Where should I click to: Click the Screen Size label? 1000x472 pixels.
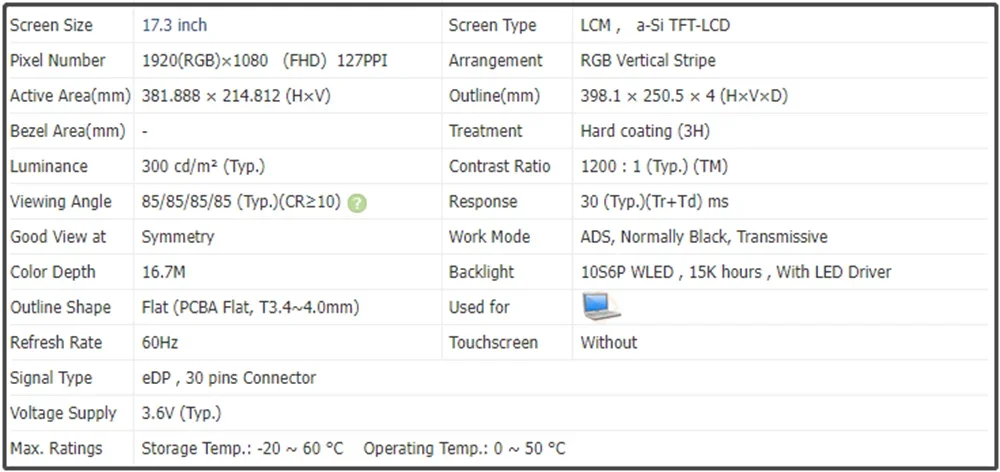pos(50,25)
